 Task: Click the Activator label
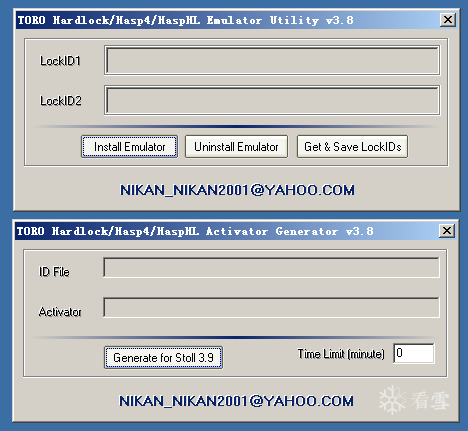[60, 312]
